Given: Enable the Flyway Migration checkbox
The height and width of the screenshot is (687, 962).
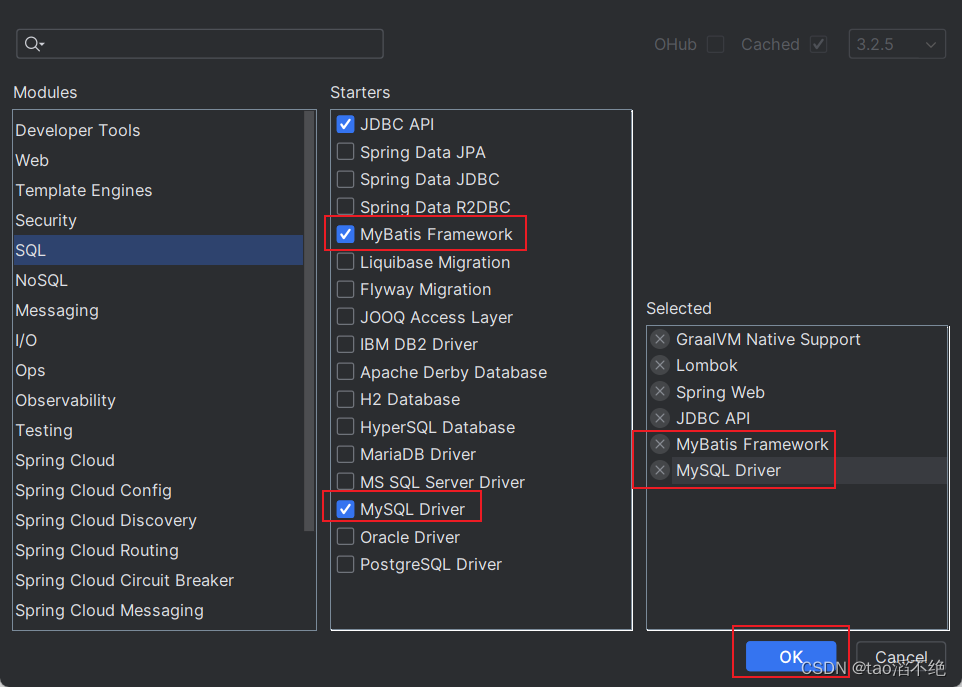Looking at the screenshot, I should 345,289.
